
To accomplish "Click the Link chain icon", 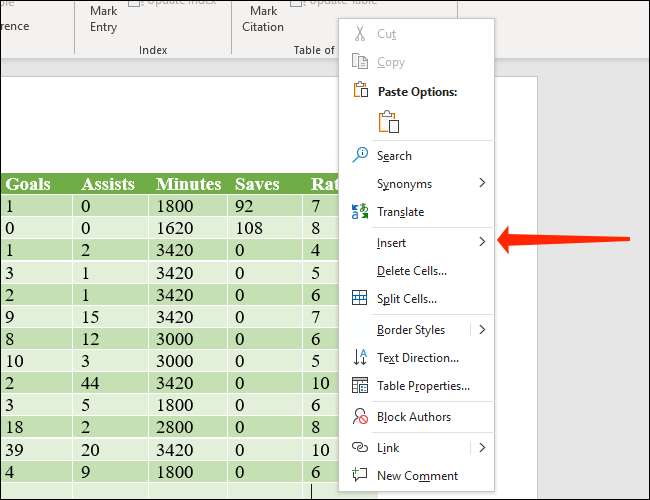I will pyautogui.click(x=361, y=447).
